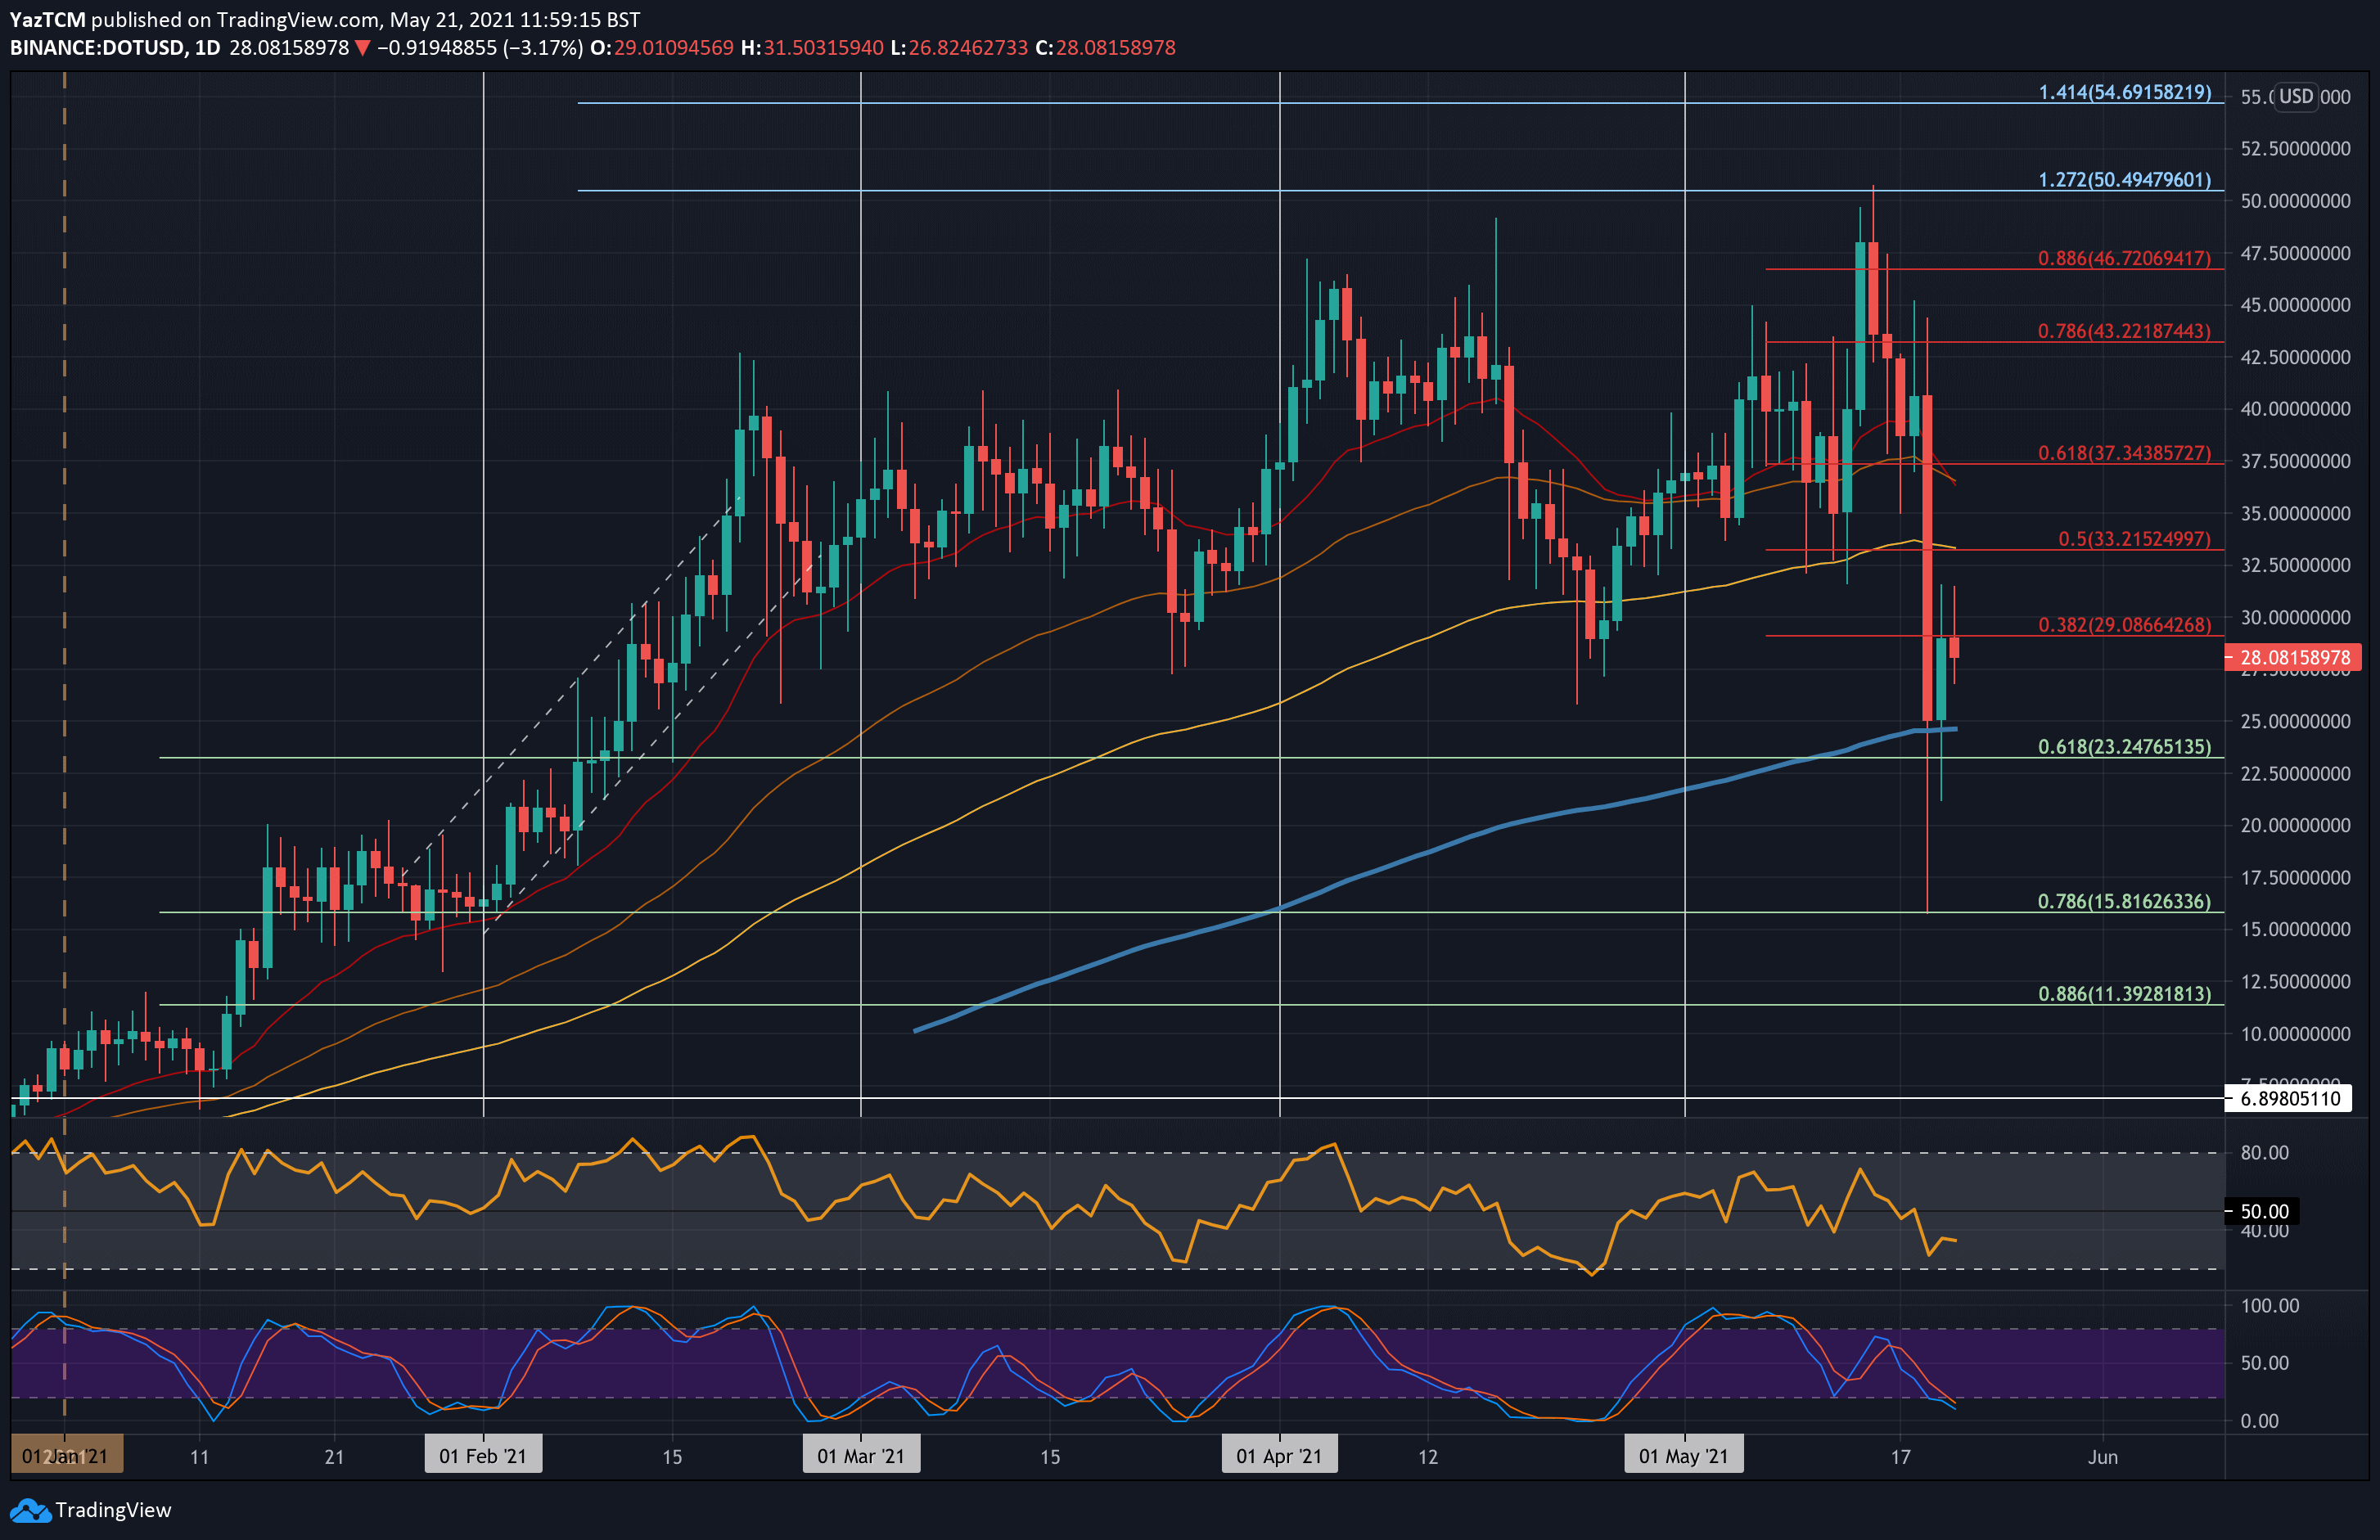
Task: Click the stochastic 100.00 axis label
Action: pos(2270,1306)
